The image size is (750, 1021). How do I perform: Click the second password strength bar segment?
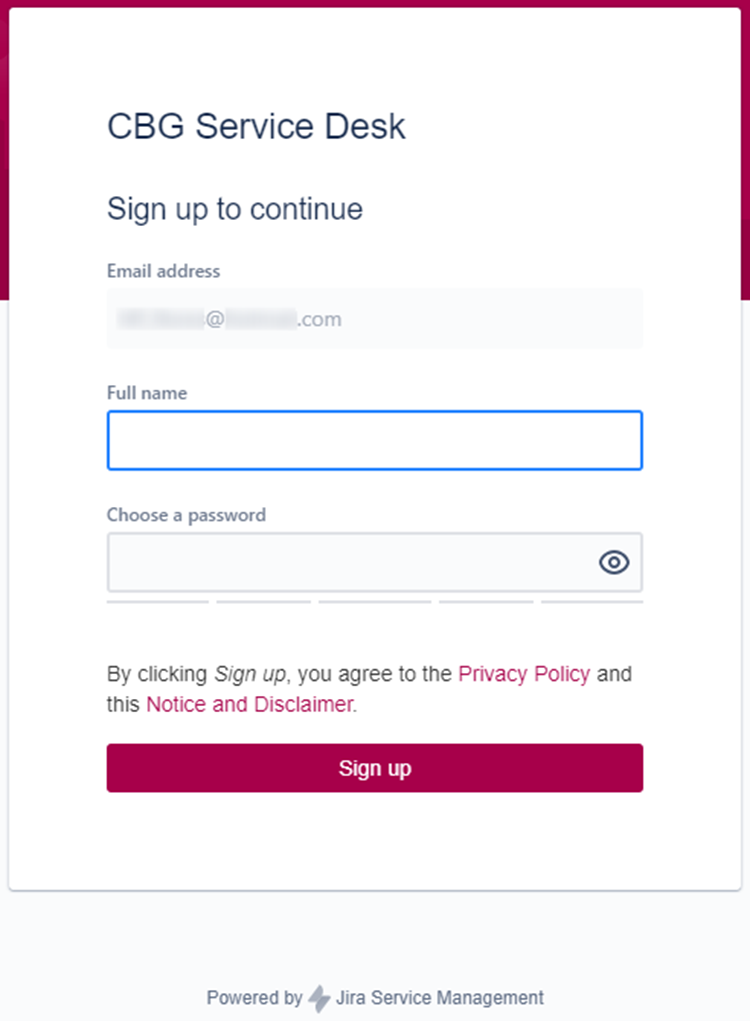264,602
